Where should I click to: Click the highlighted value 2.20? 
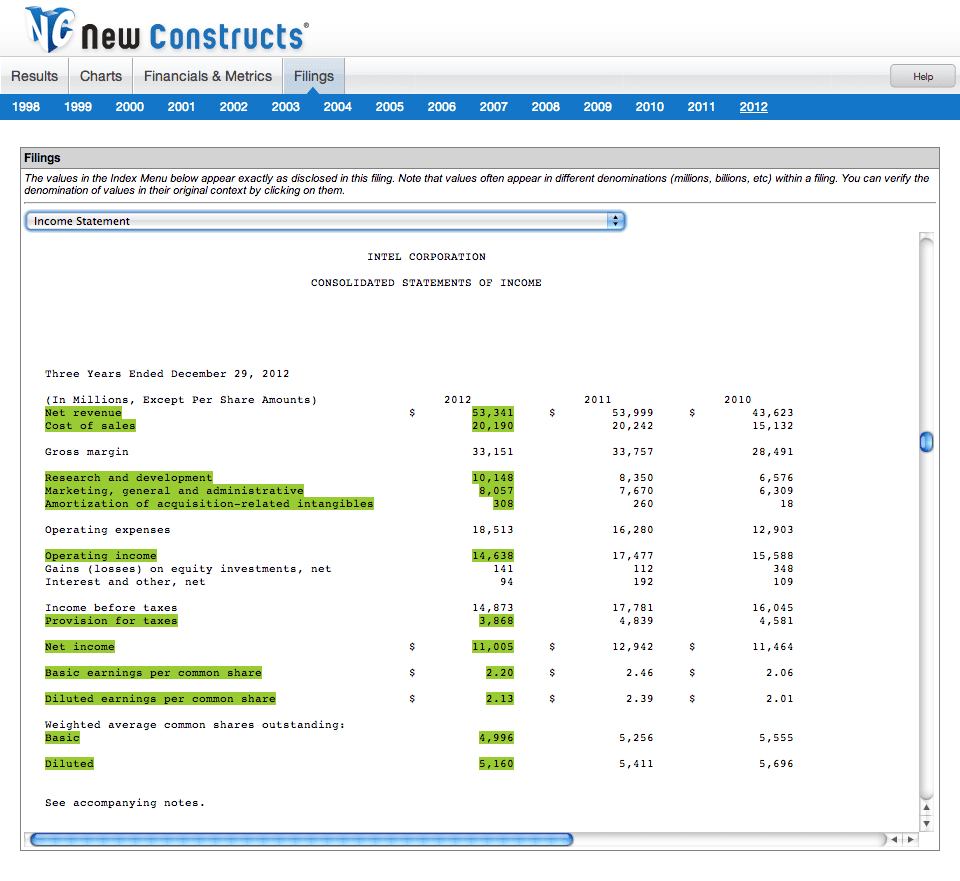tap(500, 672)
